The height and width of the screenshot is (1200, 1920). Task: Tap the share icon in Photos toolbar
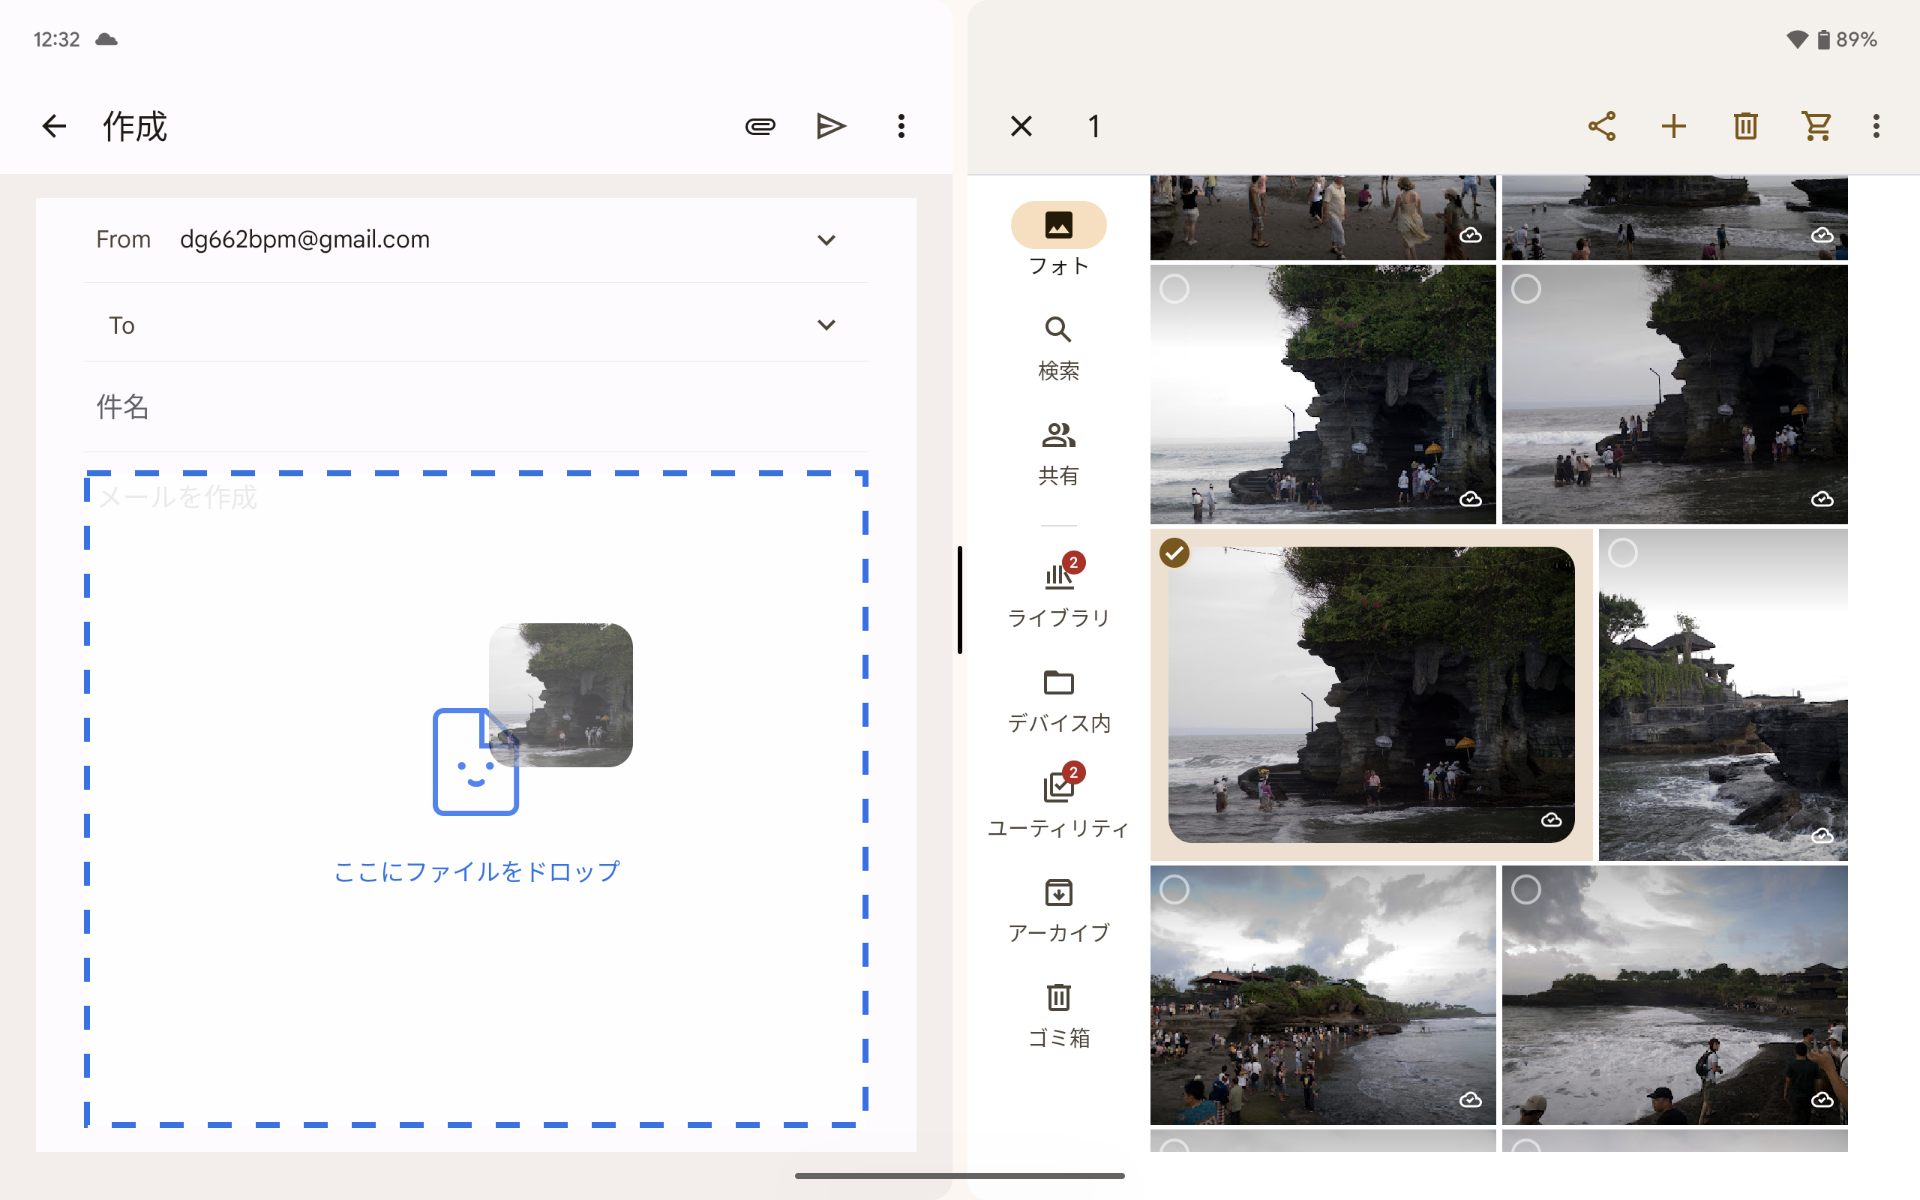[1602, 126]
